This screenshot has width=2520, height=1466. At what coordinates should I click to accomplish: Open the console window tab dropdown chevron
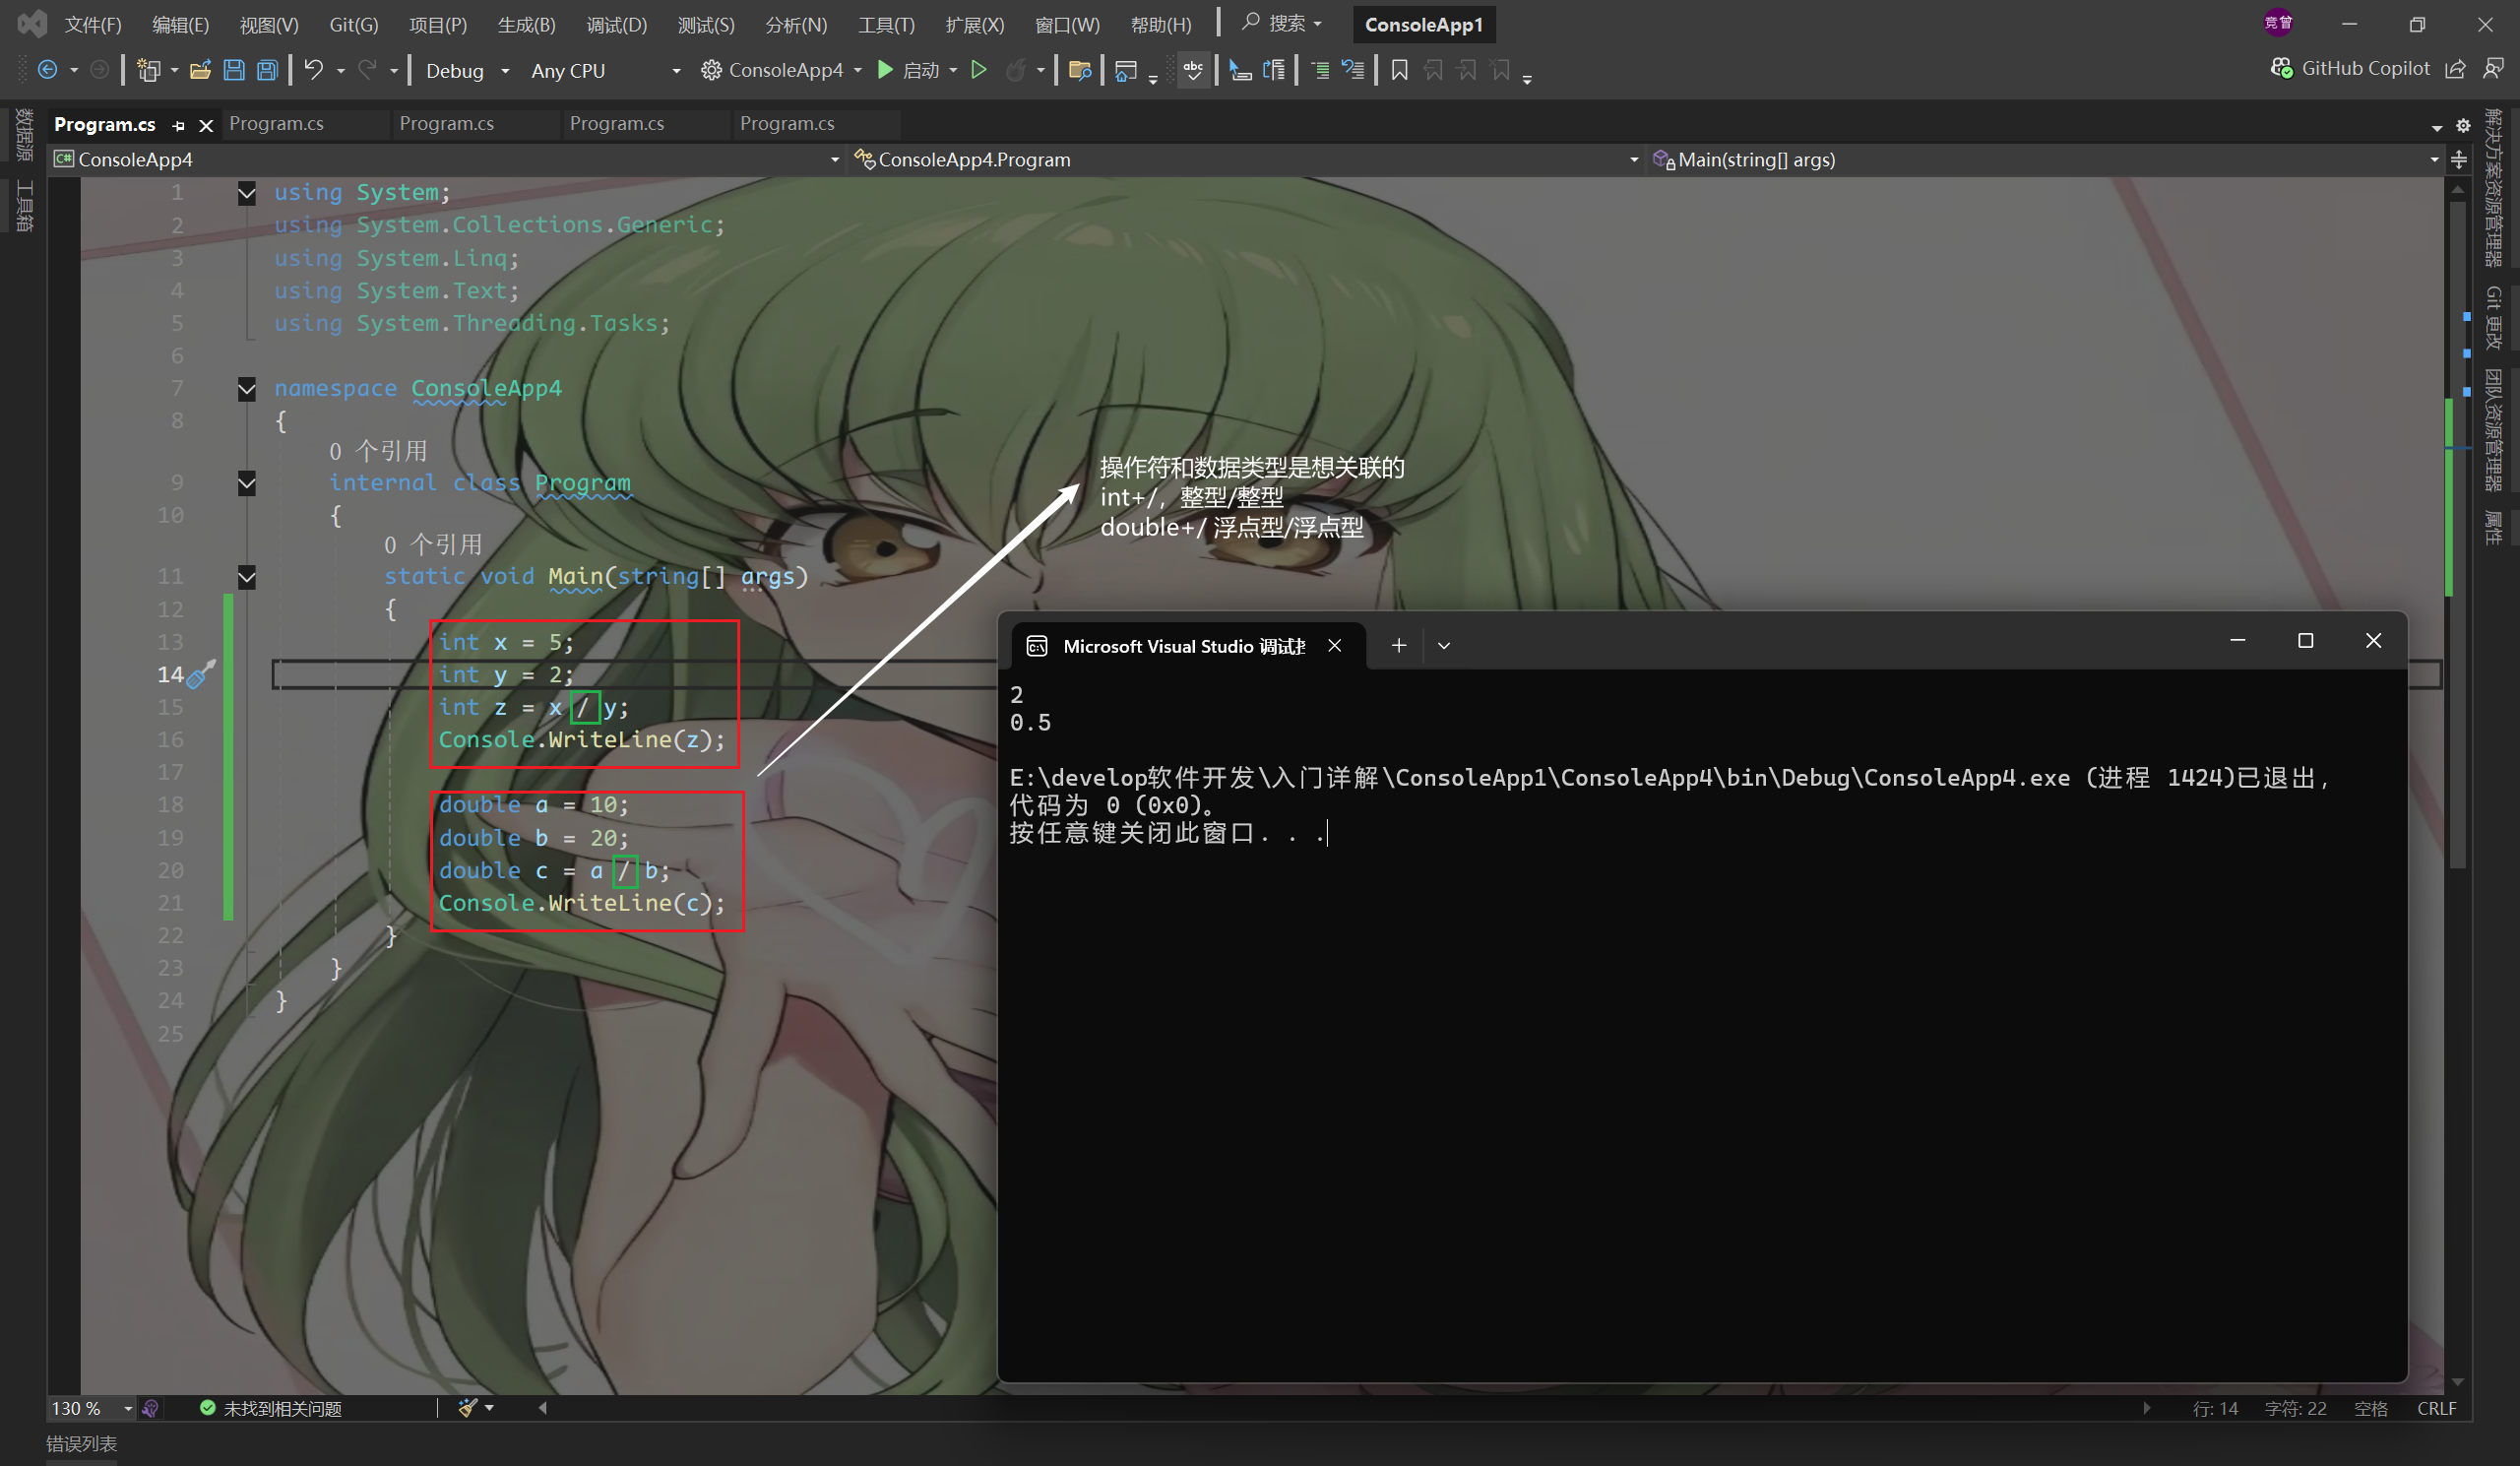click(1444, 646)
